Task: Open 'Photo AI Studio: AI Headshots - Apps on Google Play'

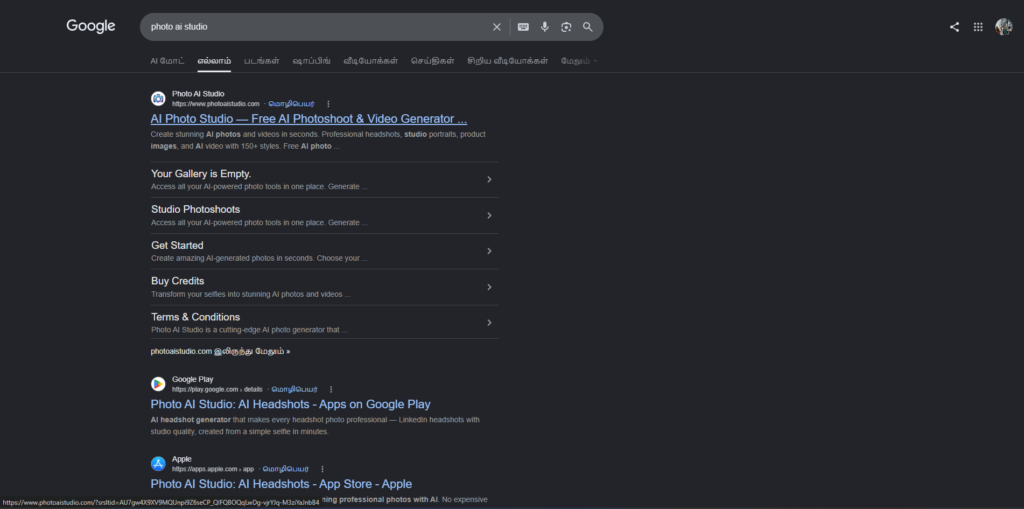Action: [x=291, y=404]
